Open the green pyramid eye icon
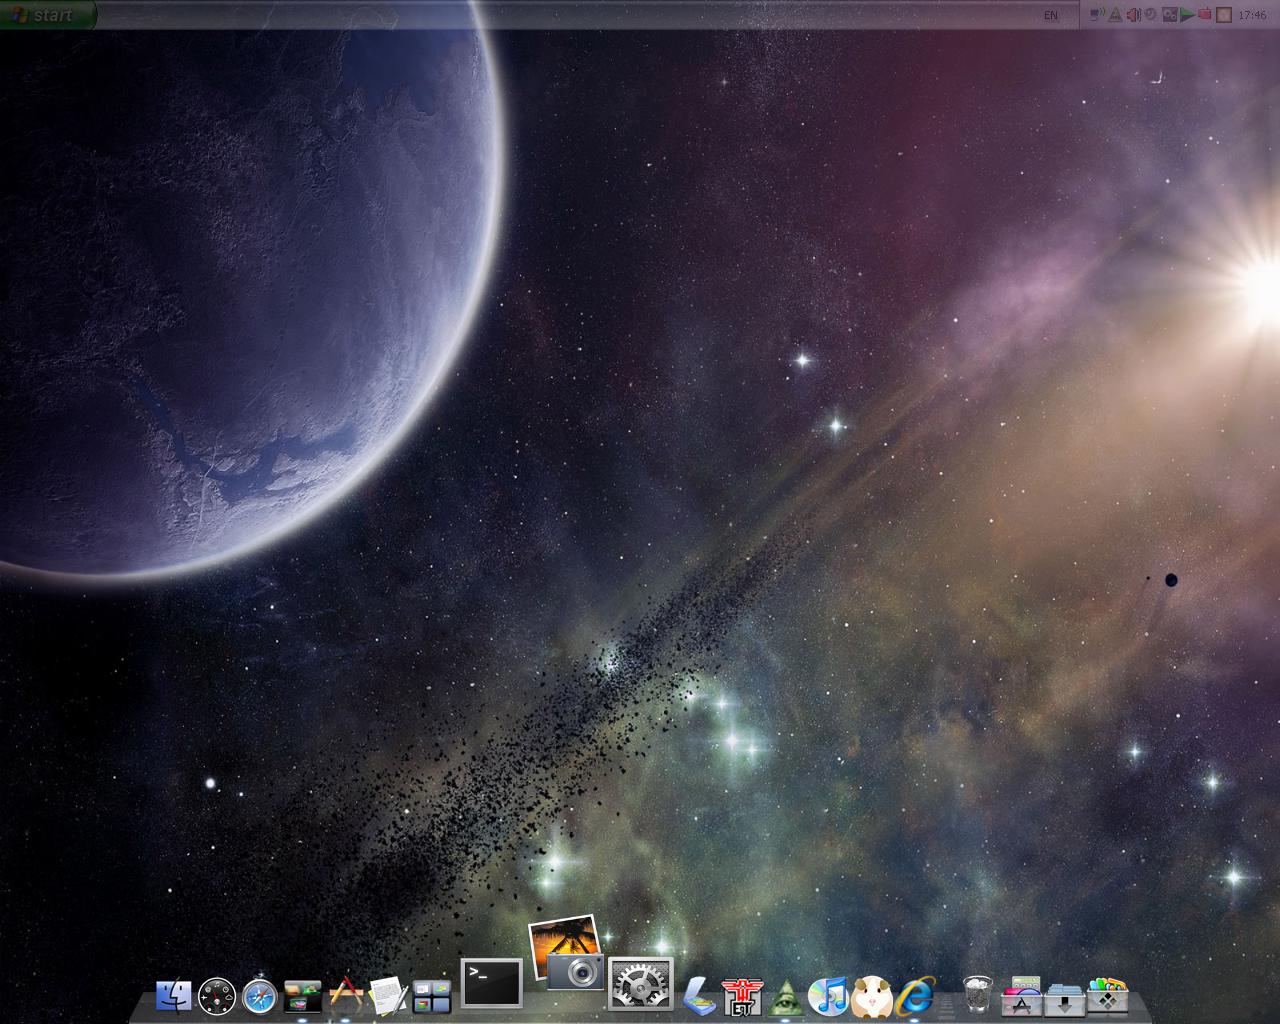The image size is (1280, 1024). click(786, 996)
